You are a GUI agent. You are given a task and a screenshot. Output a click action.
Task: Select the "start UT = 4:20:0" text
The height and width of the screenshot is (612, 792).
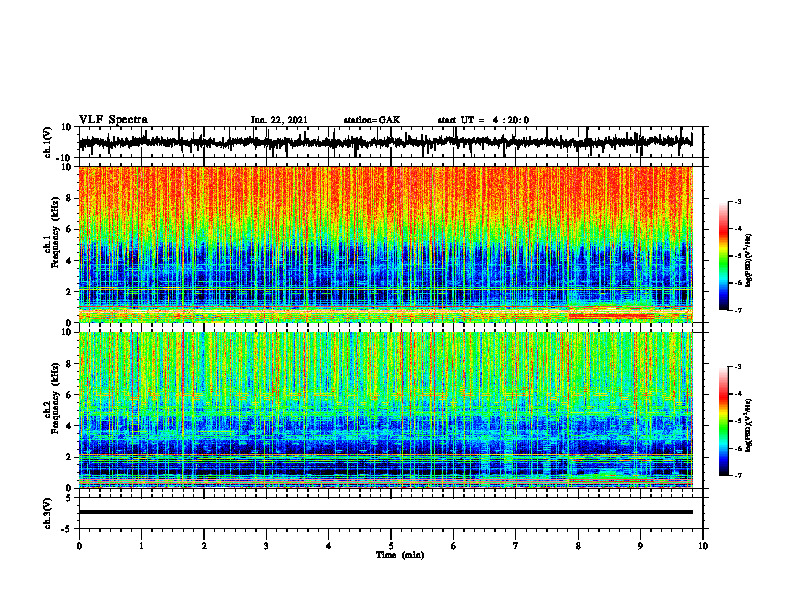coord(483,120)
